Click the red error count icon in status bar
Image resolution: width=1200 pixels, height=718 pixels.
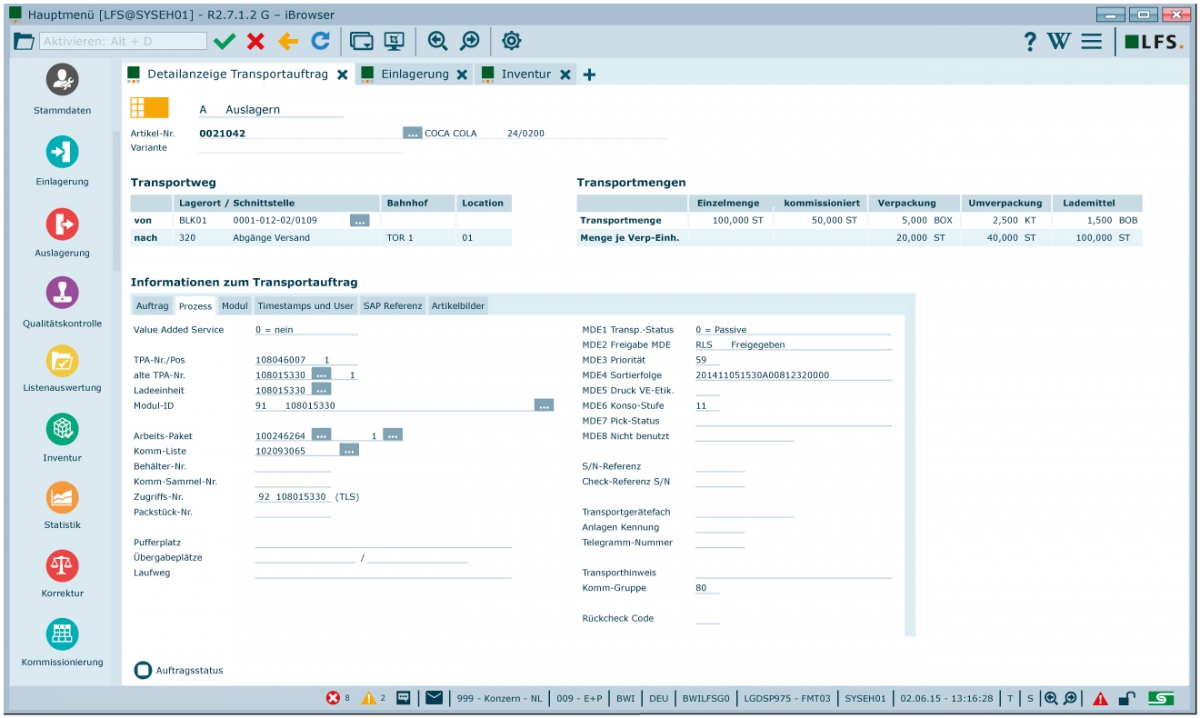click(333, 698)
